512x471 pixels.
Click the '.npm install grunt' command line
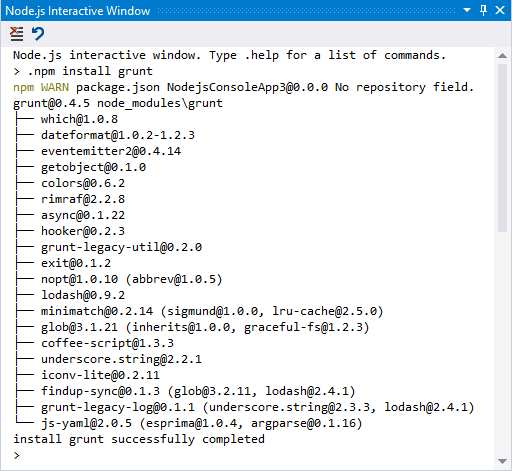point(83,71)
